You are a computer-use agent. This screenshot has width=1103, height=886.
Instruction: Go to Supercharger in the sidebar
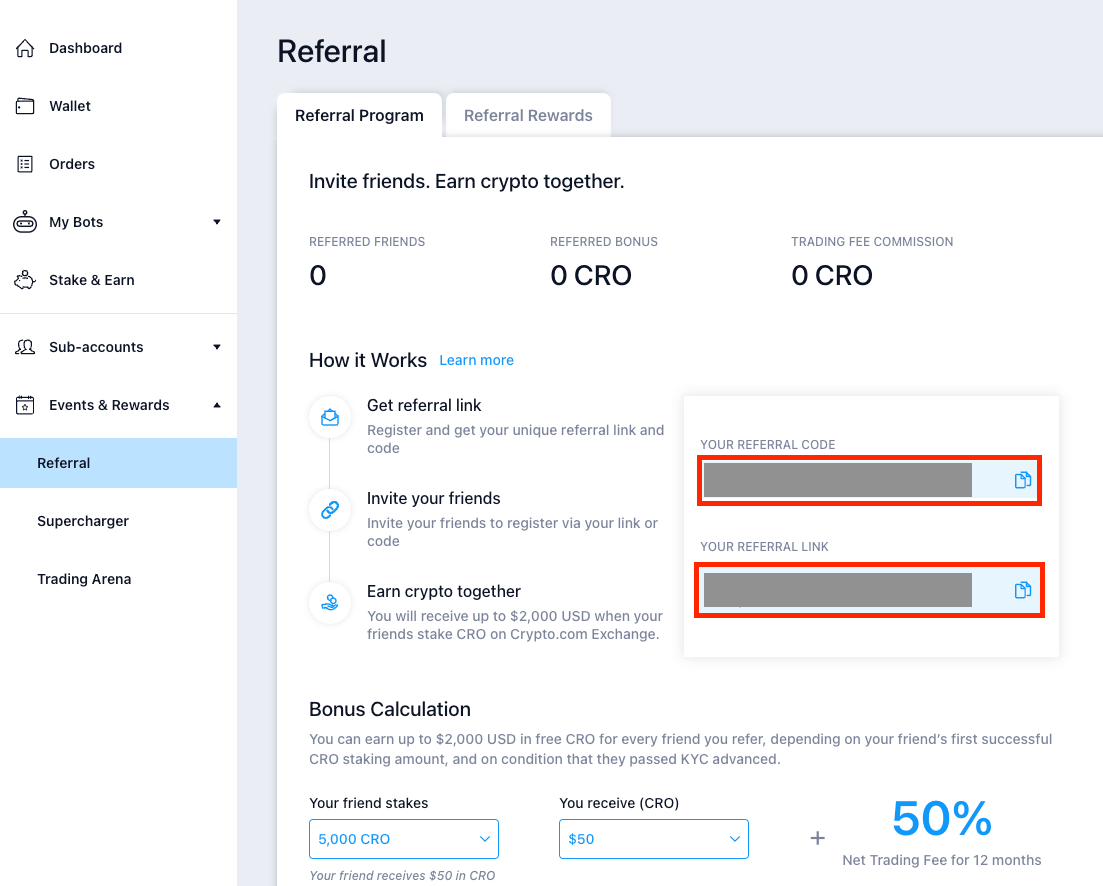coord(83,521)
